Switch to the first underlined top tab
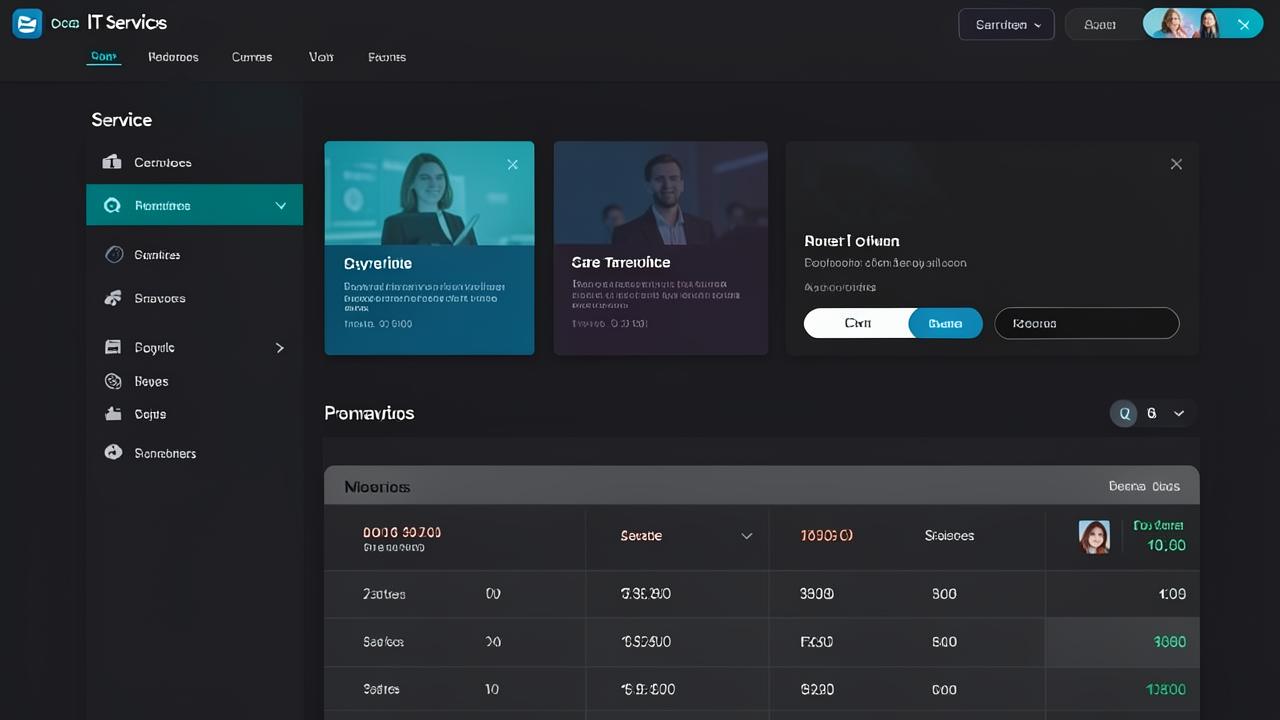The width and height of the screenshot is (1280, 720). 104,57
